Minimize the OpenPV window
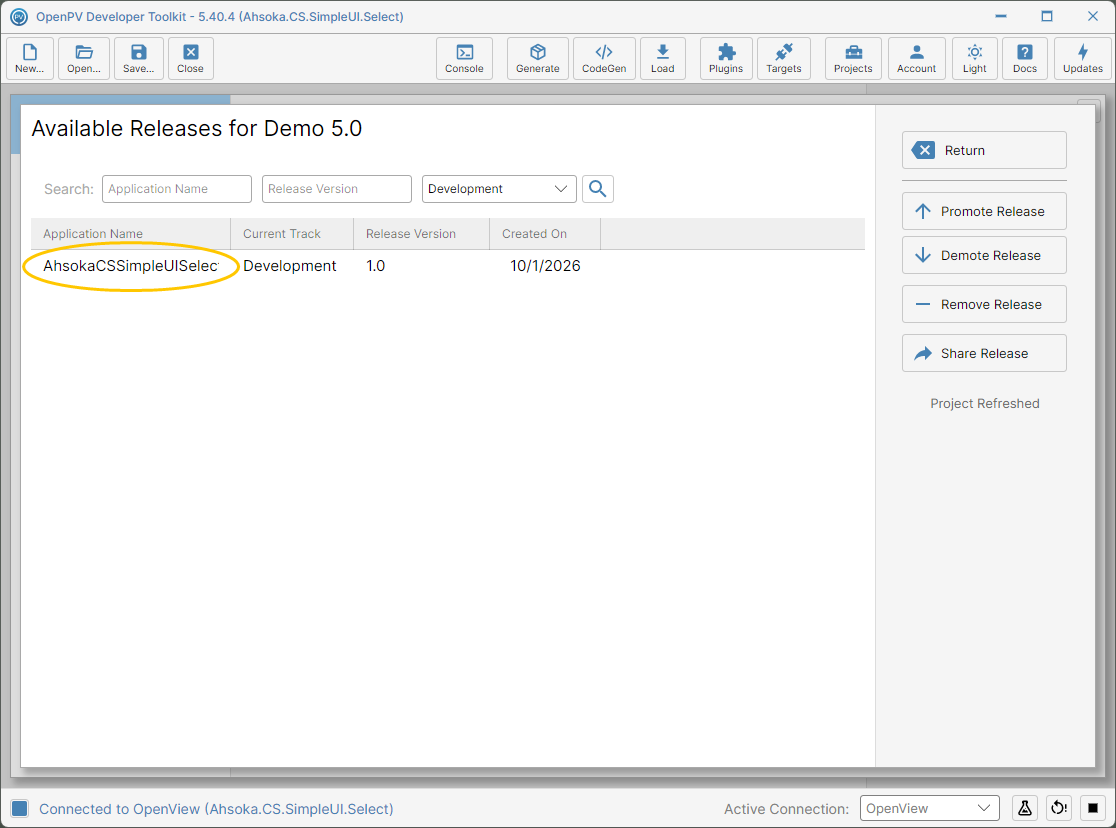 pos(1001,16)
